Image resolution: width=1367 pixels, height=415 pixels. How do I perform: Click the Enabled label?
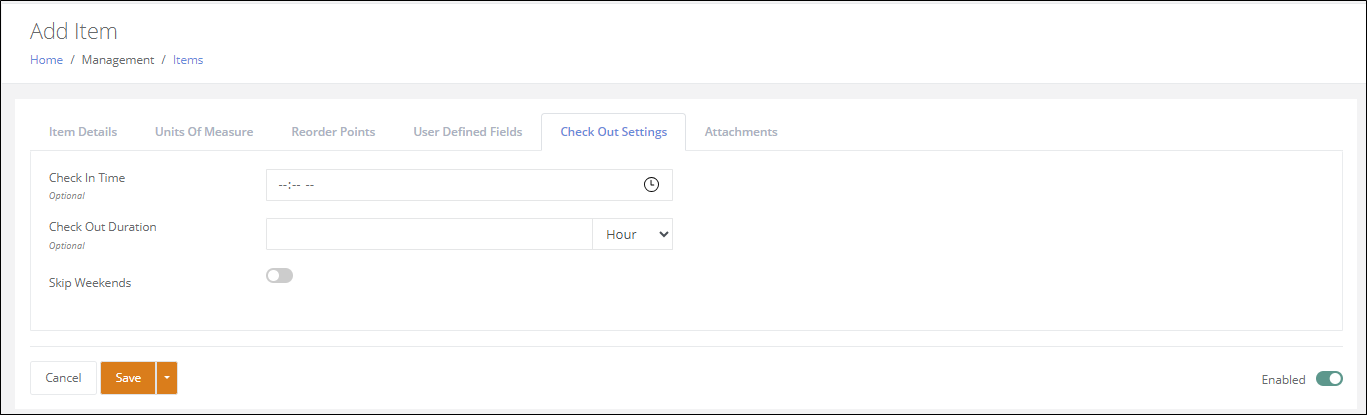point(1284,380)
